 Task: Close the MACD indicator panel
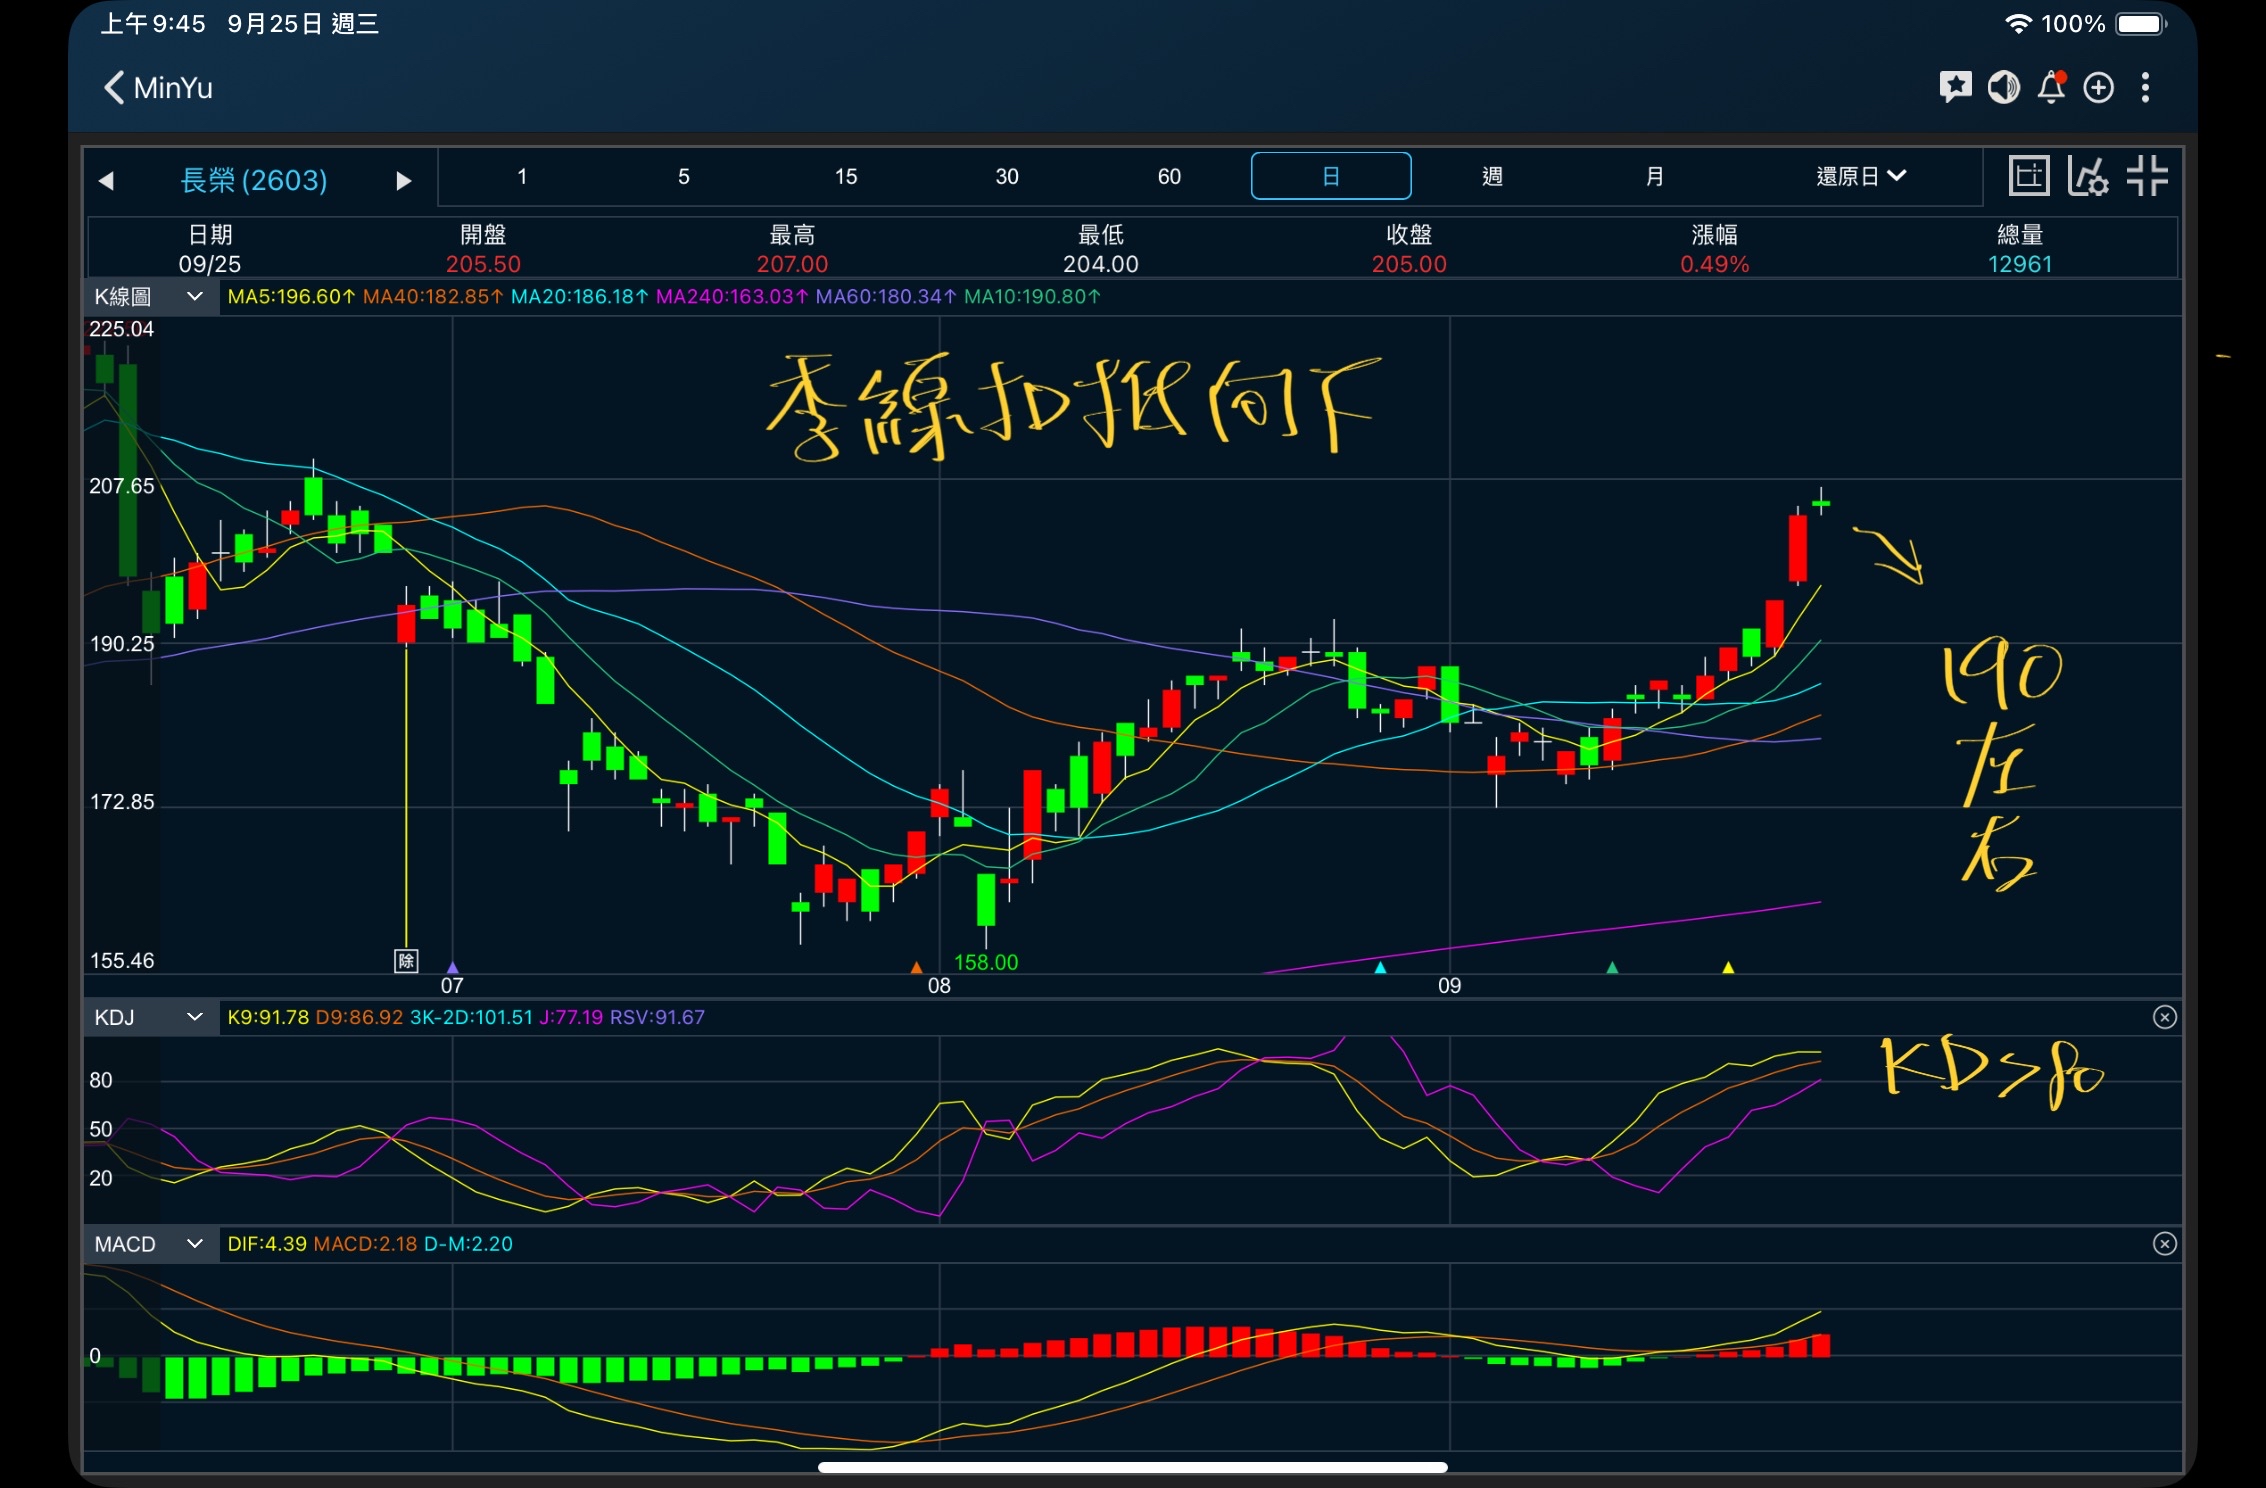[x=2164, y=1244]
